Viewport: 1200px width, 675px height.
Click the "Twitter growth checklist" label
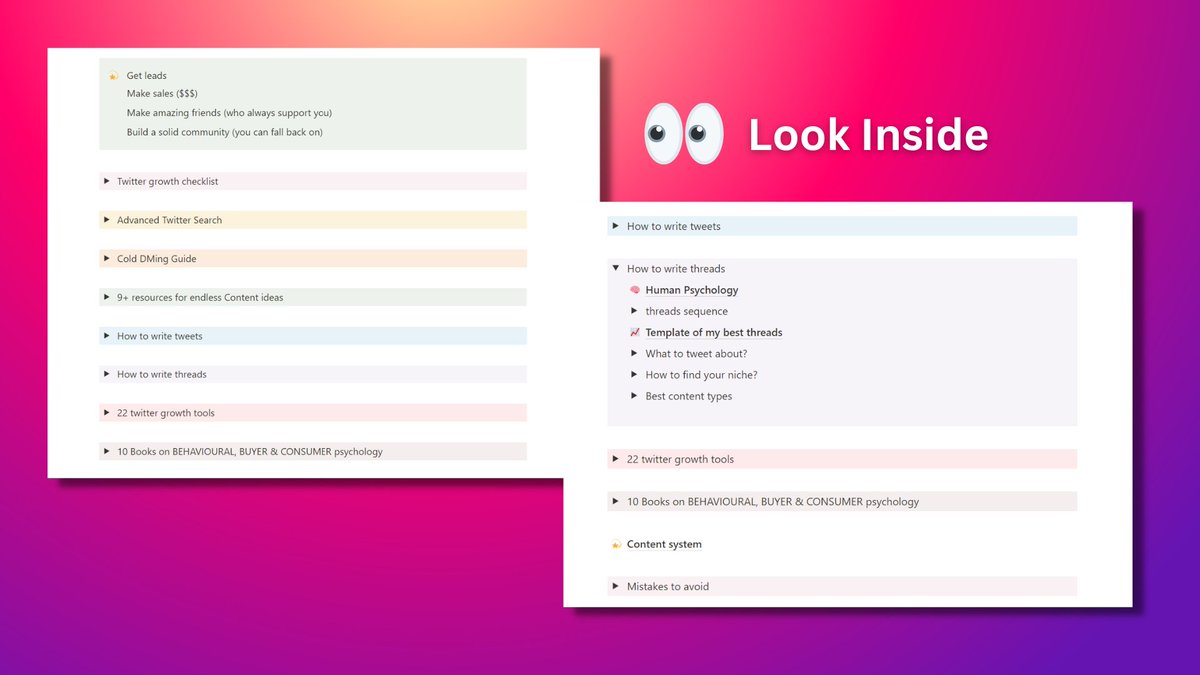click(x=167, y=182)
